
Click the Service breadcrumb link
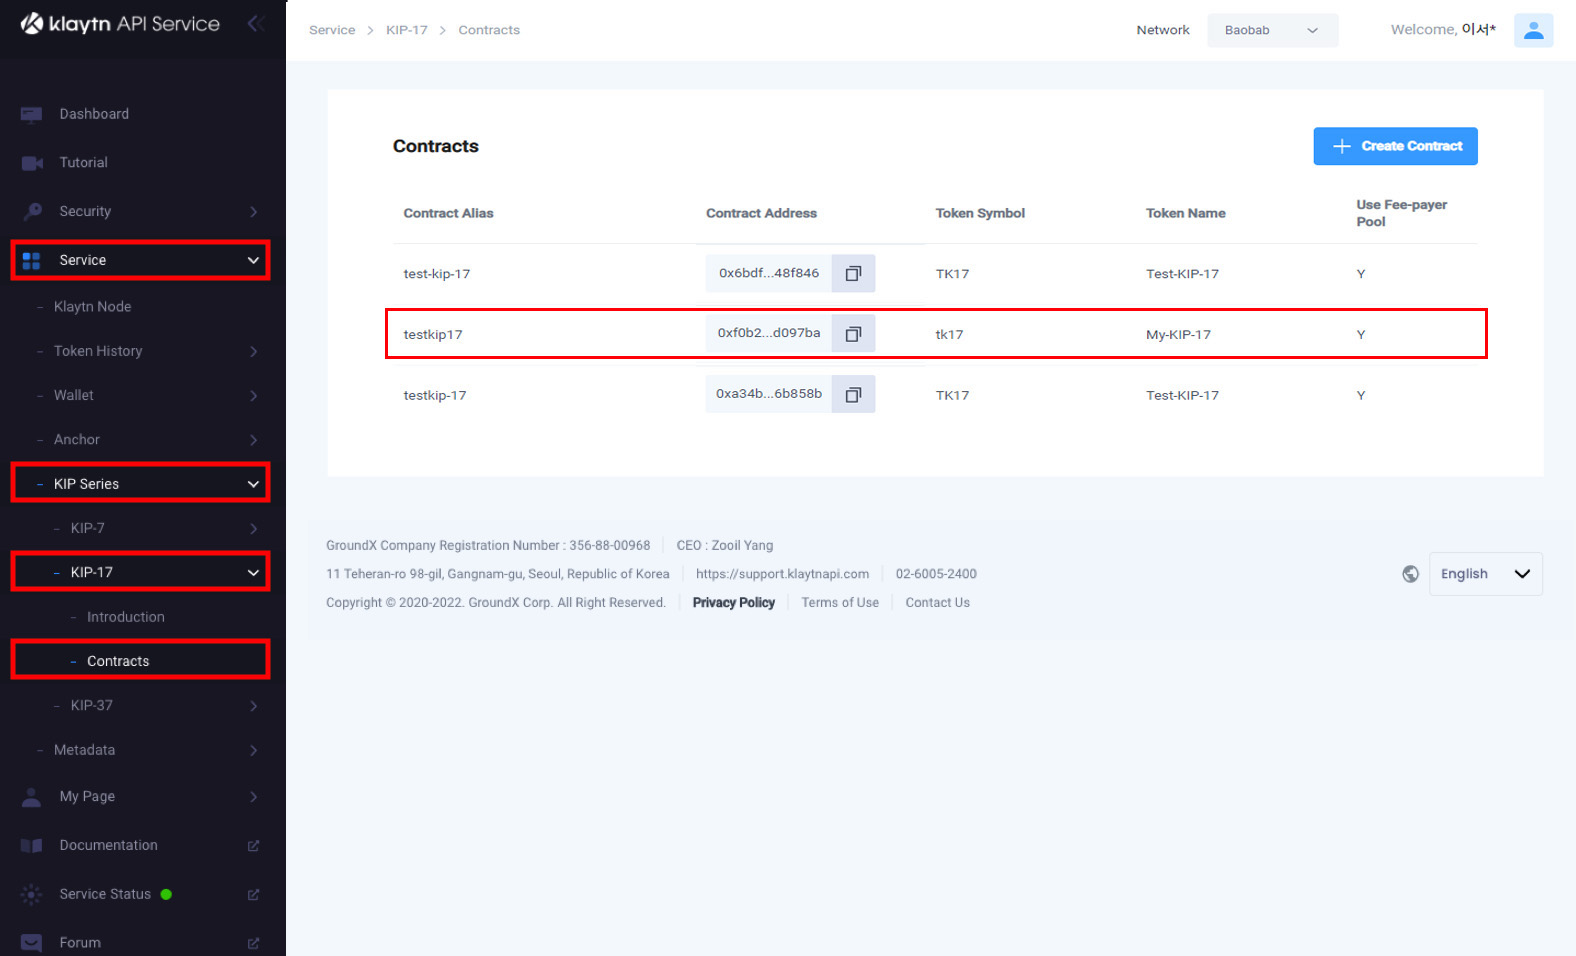pos(332,30)
